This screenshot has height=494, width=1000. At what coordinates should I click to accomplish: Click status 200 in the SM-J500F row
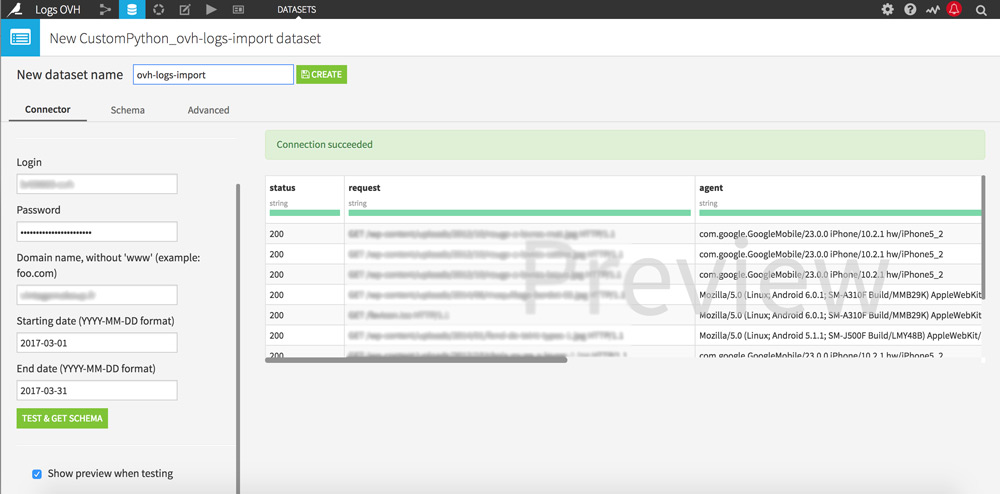tap(277, 335)
